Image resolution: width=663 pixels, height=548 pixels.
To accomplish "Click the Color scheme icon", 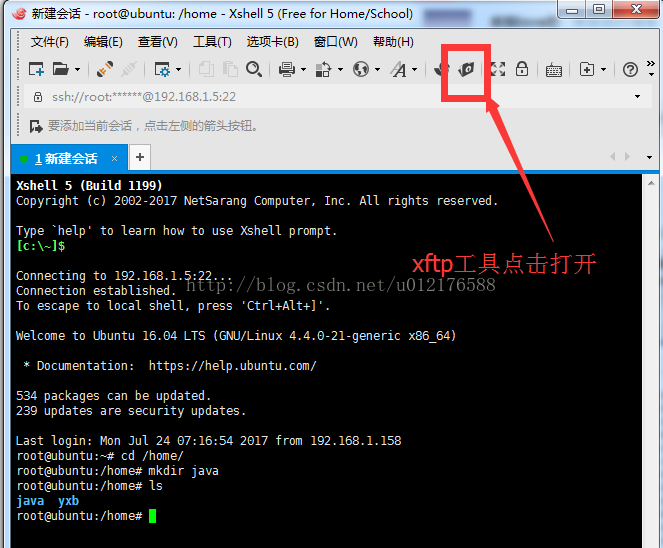I will [x=323, y=69].
